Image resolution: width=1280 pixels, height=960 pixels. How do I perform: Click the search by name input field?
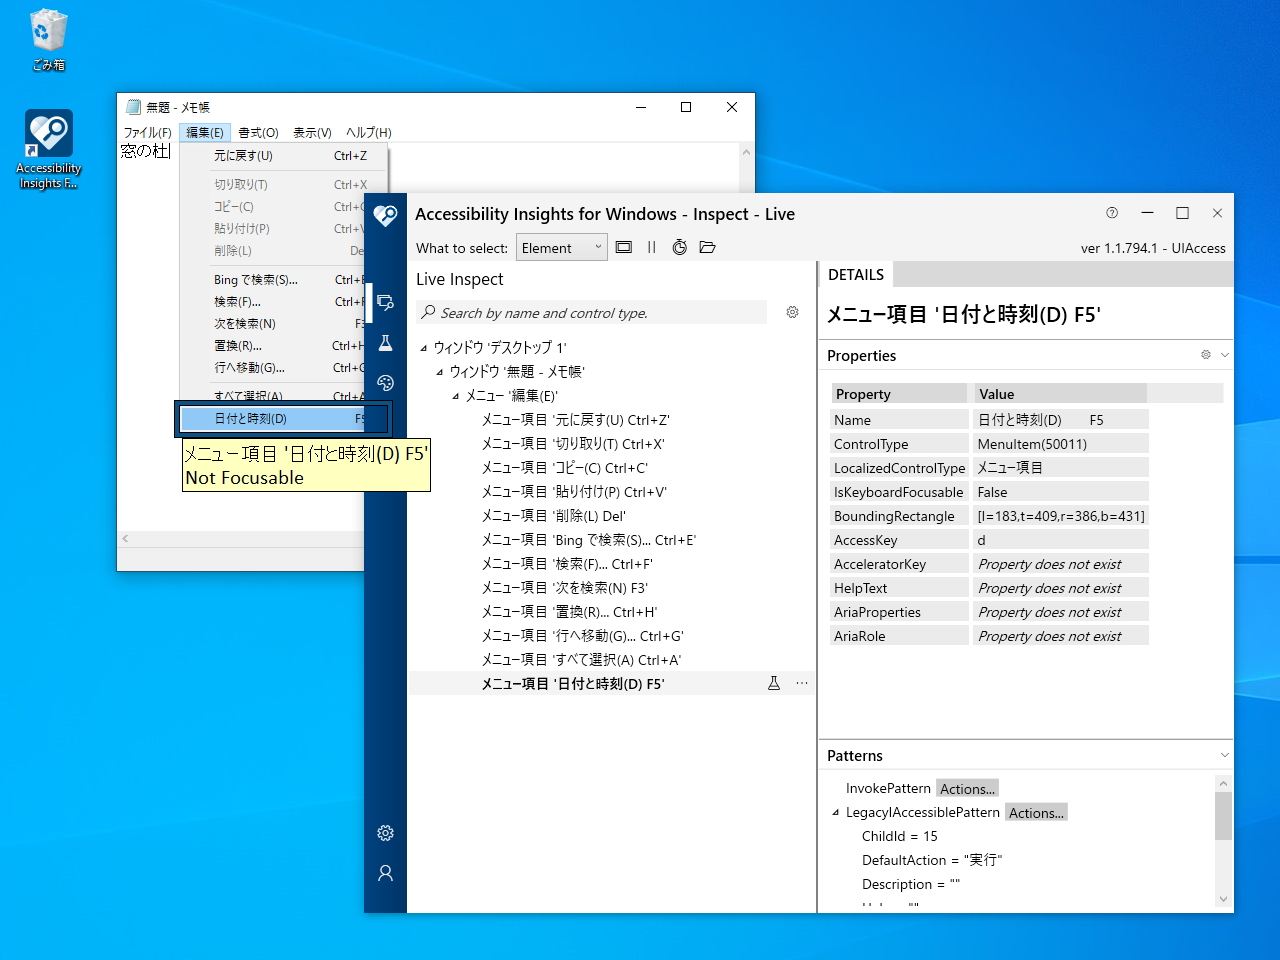(x=590, y=312)
